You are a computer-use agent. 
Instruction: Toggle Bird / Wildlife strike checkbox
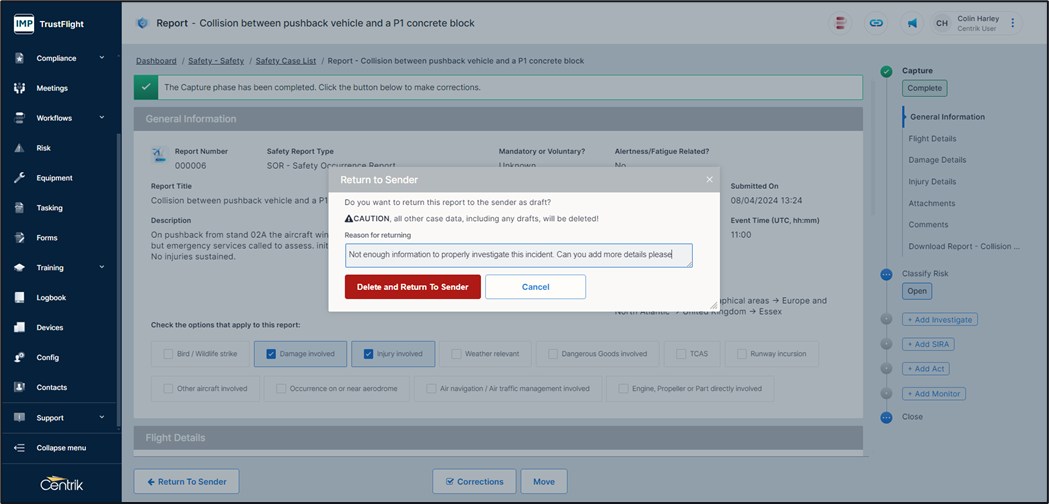pyautogui.click(x=168, y=354)
